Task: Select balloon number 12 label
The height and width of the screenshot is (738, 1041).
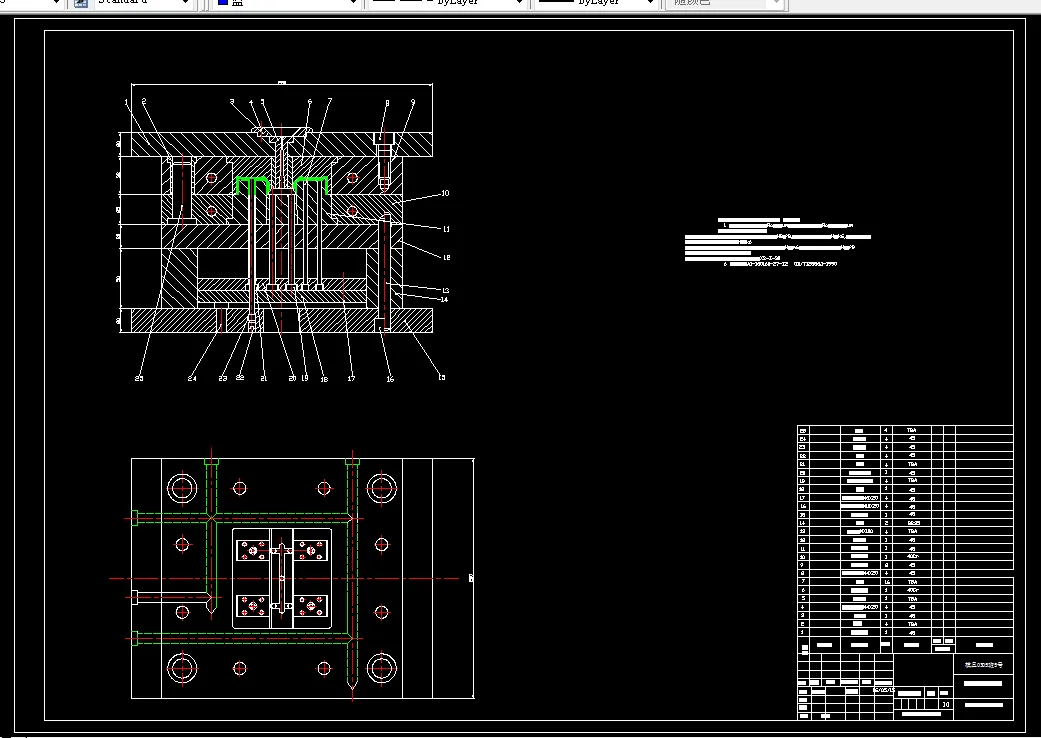Action: [x=446, y=258]
